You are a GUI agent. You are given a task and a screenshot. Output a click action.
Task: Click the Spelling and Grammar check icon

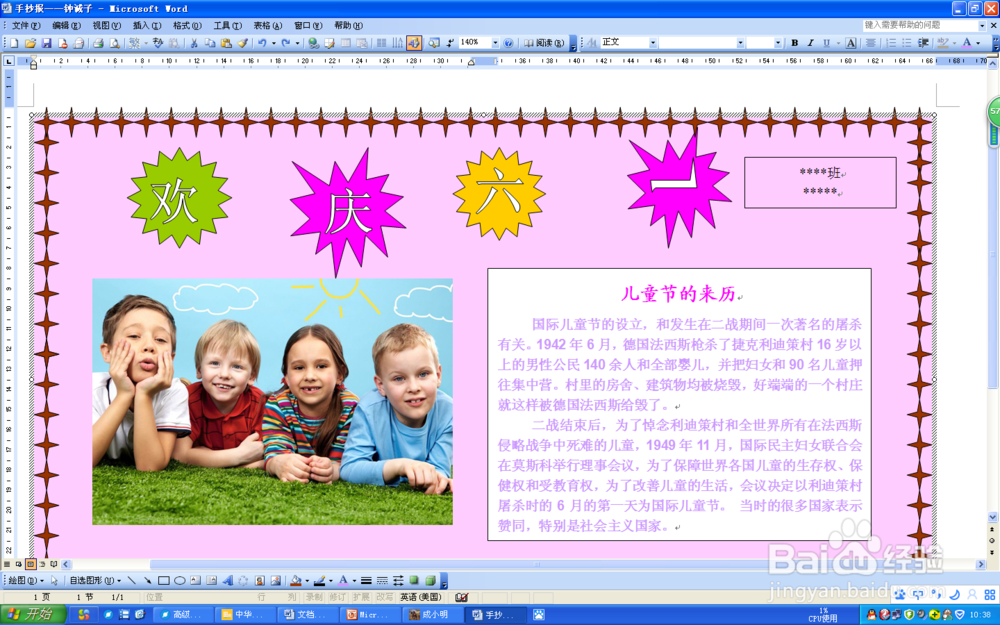click(x=158, y=42)
